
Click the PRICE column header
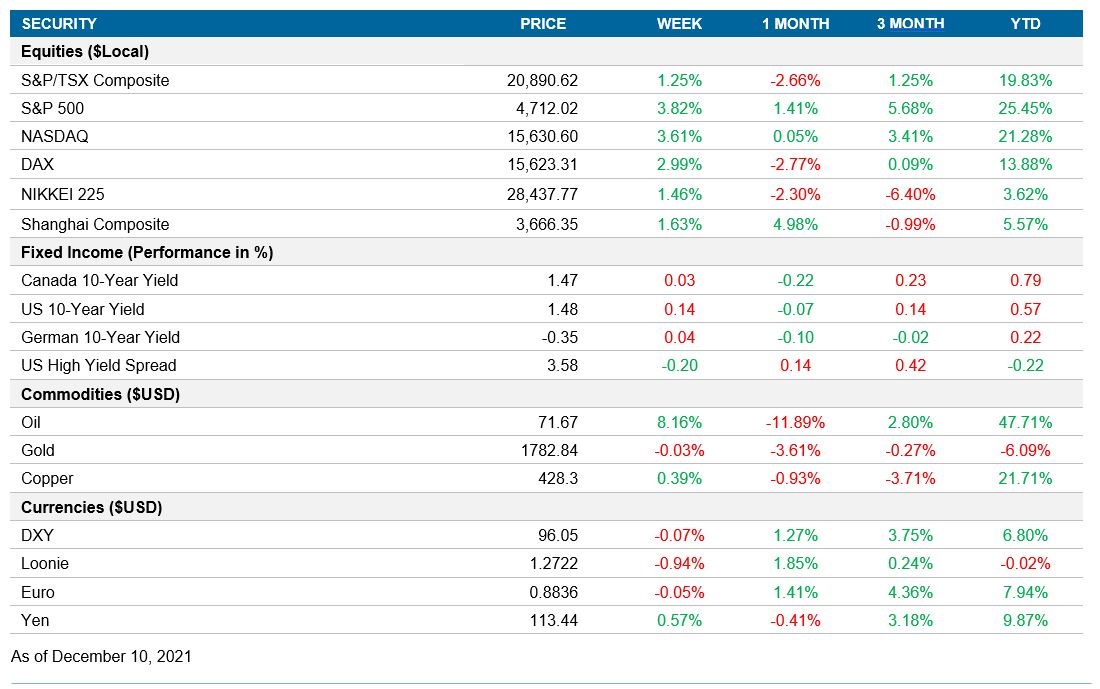coord(543,24)
